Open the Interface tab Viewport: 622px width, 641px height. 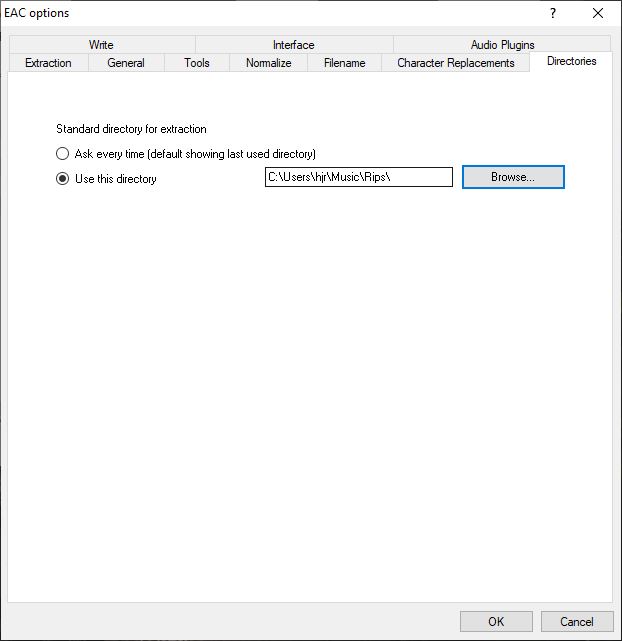[x=294, y=45]
